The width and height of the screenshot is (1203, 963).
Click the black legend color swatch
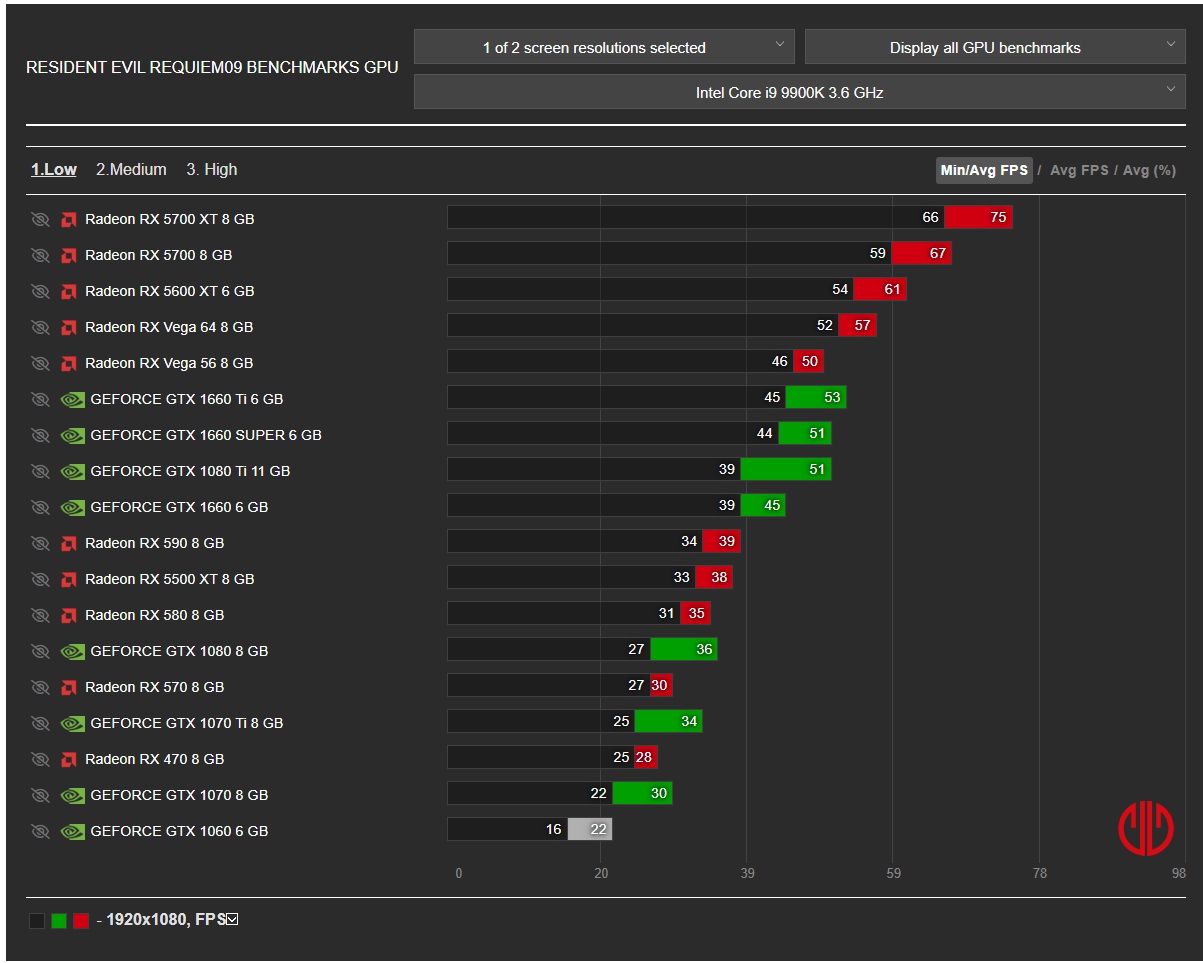pos(37,921)
